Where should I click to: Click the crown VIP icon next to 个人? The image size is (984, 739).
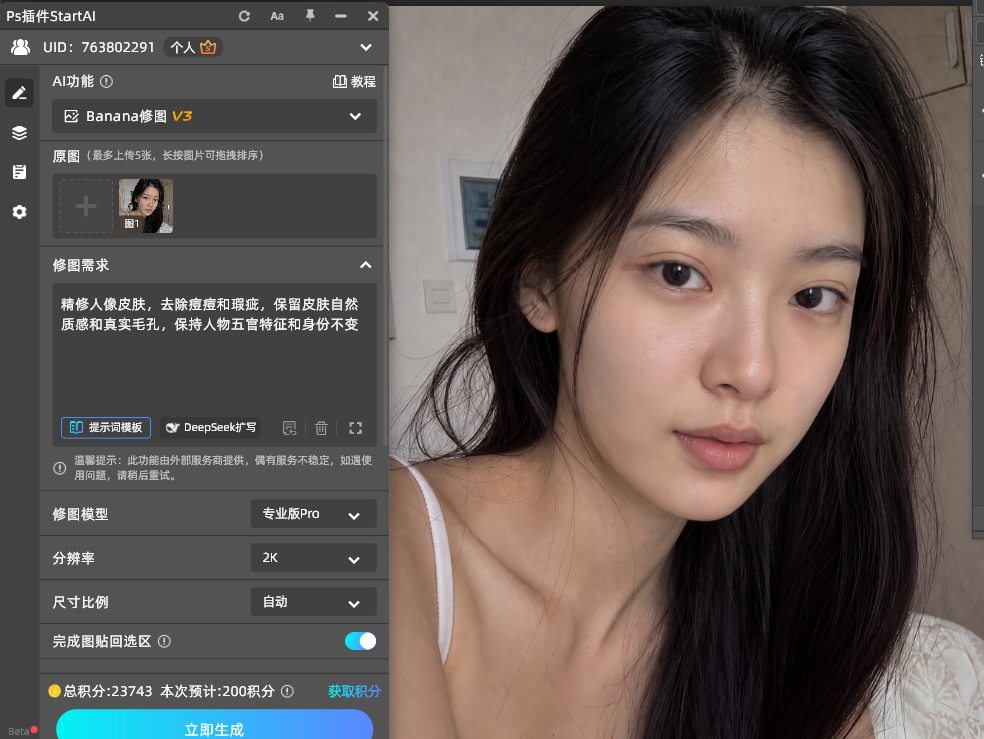(x=208, y=47)
